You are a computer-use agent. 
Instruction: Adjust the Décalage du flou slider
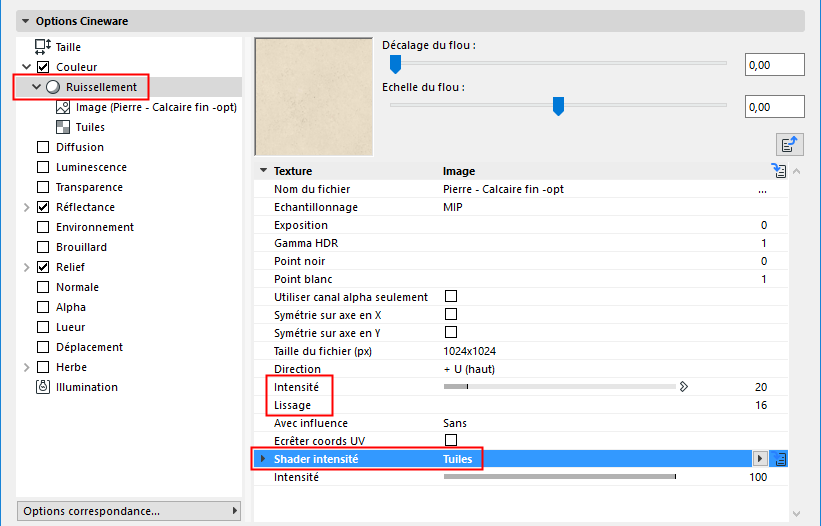pyautogui.click(x=395, y=64)
